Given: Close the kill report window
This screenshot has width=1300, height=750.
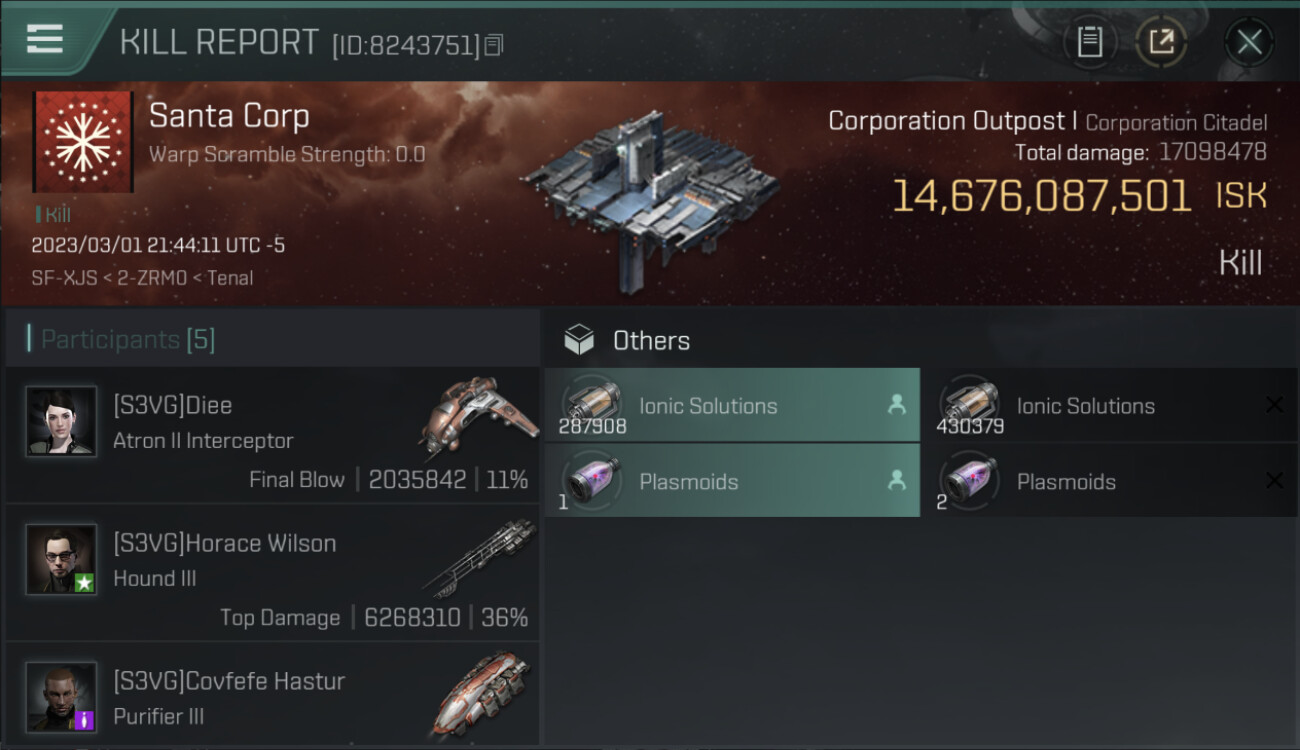Looking at the screenshot, I should pyautogui.click(x=1249, y=42).
